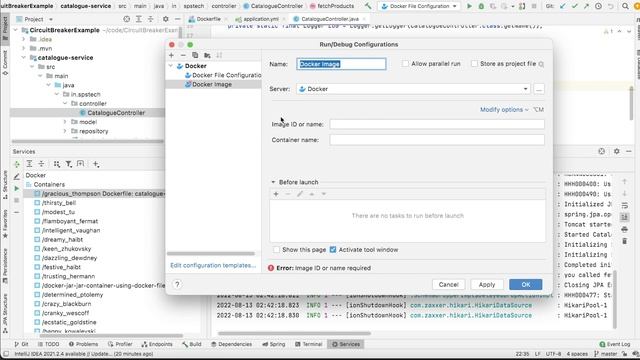Viewport: 640px width, 360px height.
Task: Open Project panel settings gear
Action: 165,19
